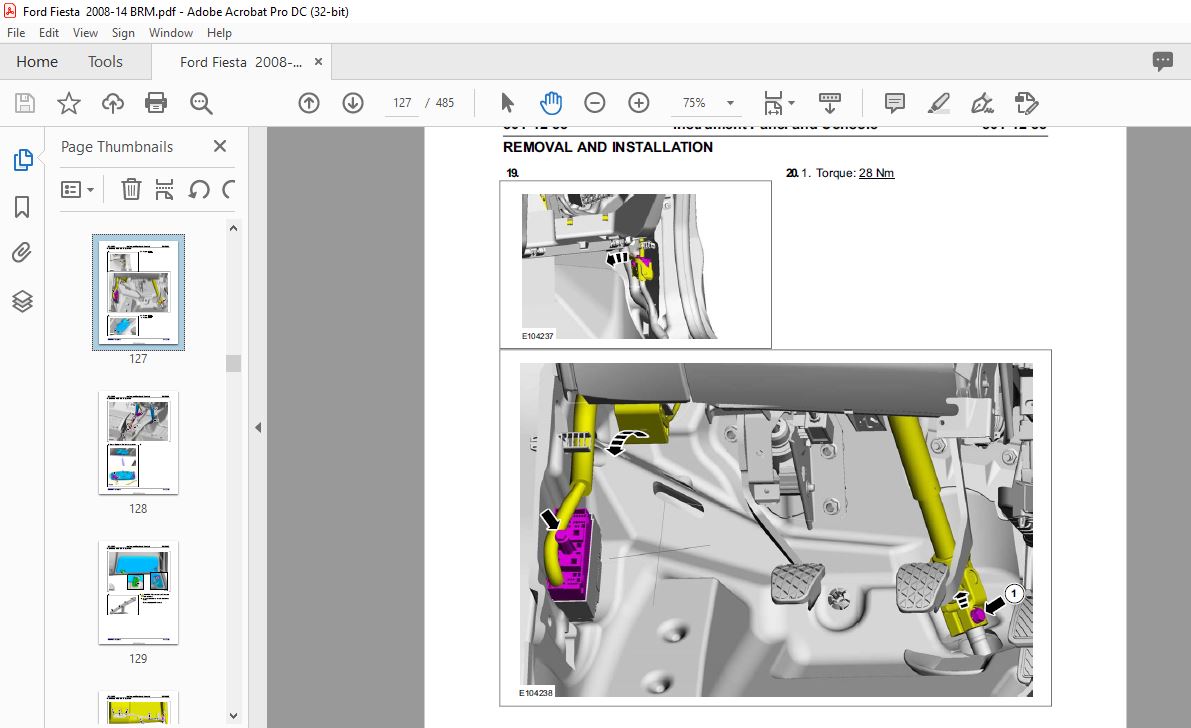Select page 127 thumbnail

[x=138, y=293]
